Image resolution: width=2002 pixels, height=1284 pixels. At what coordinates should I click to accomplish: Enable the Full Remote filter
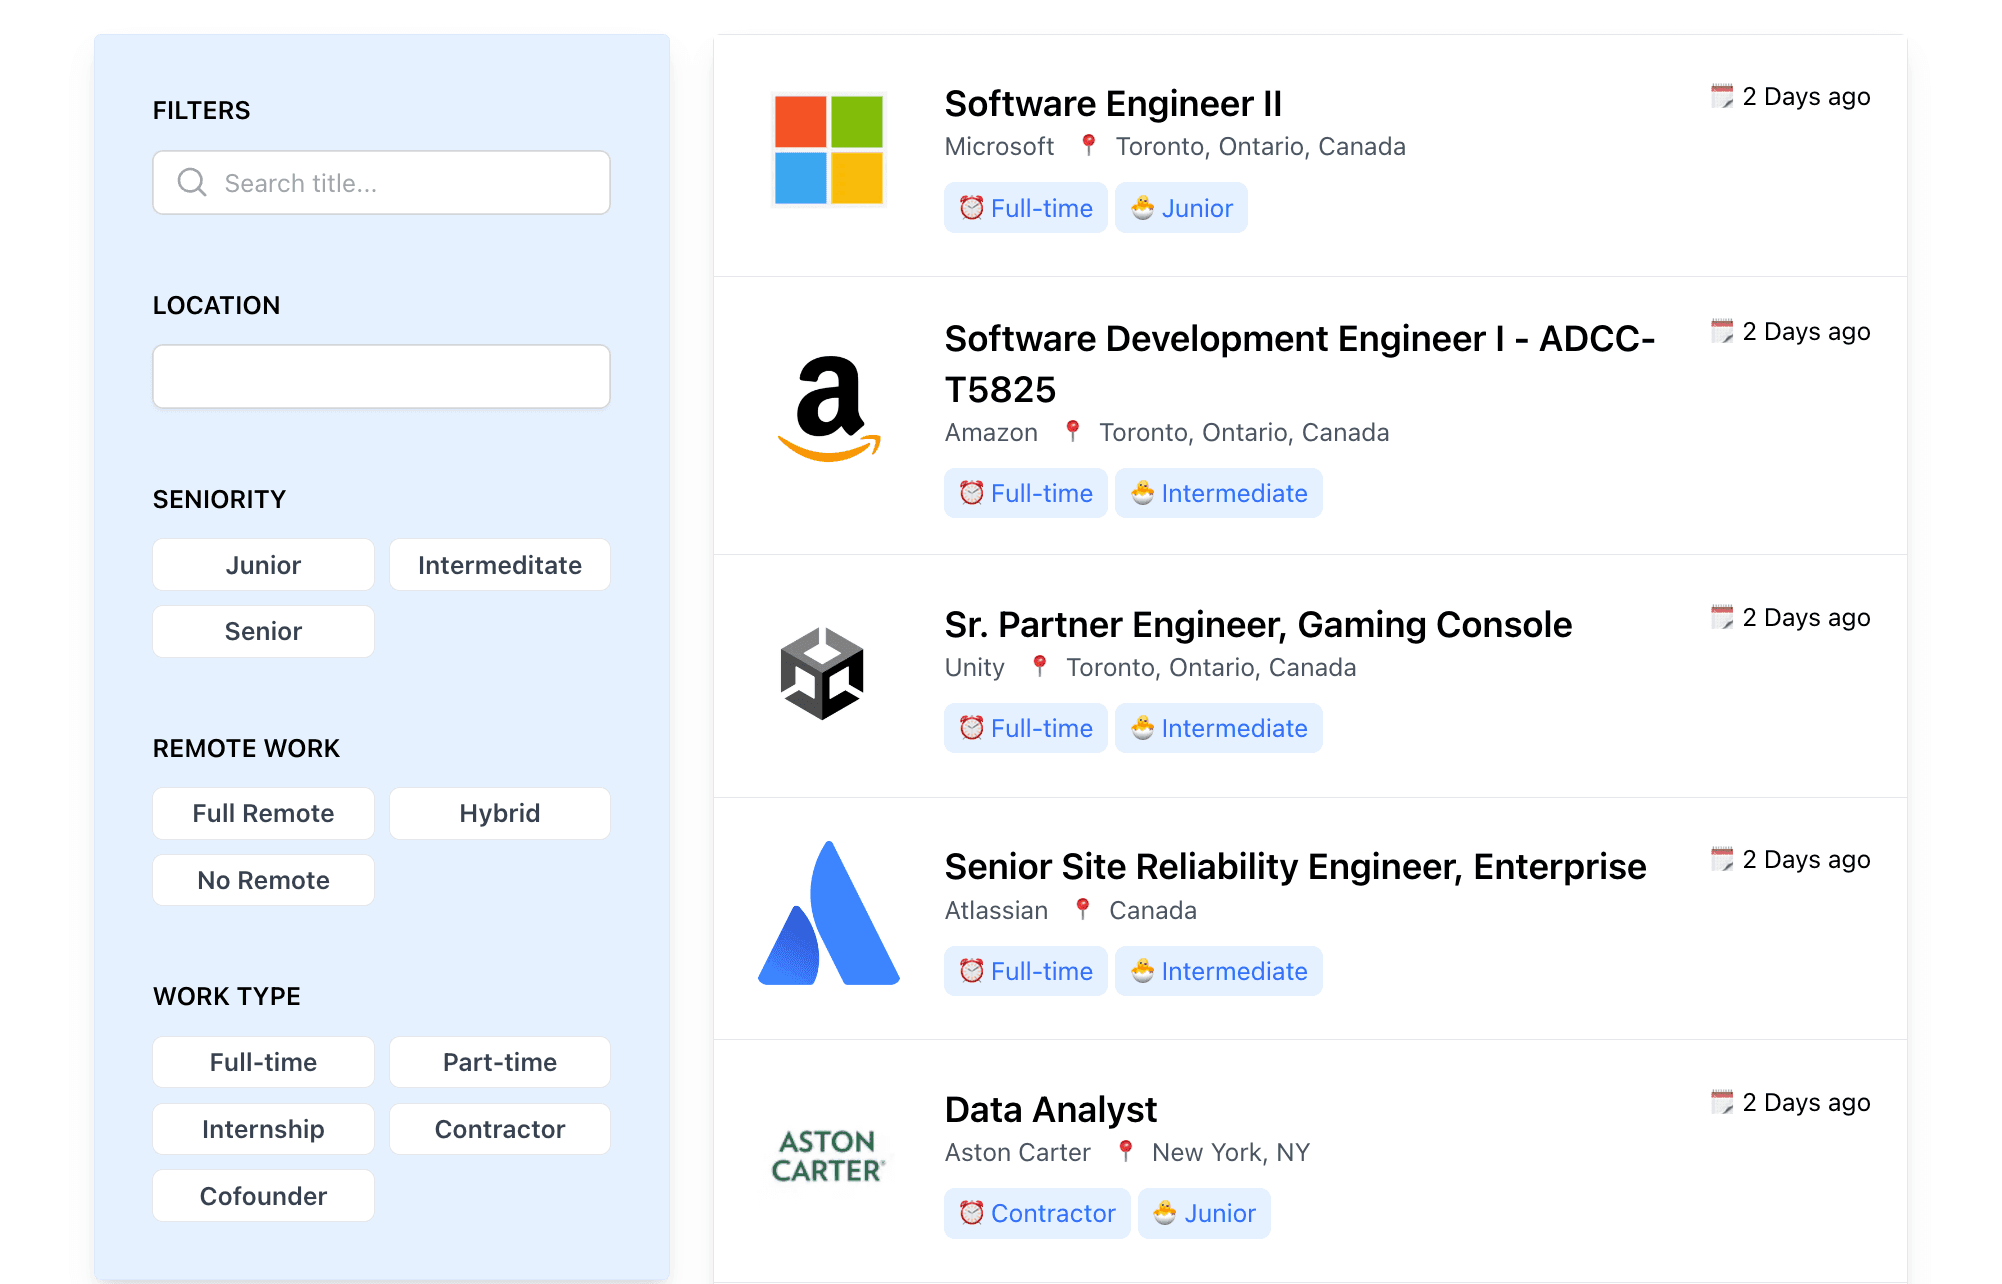click(x=264, y=813)
